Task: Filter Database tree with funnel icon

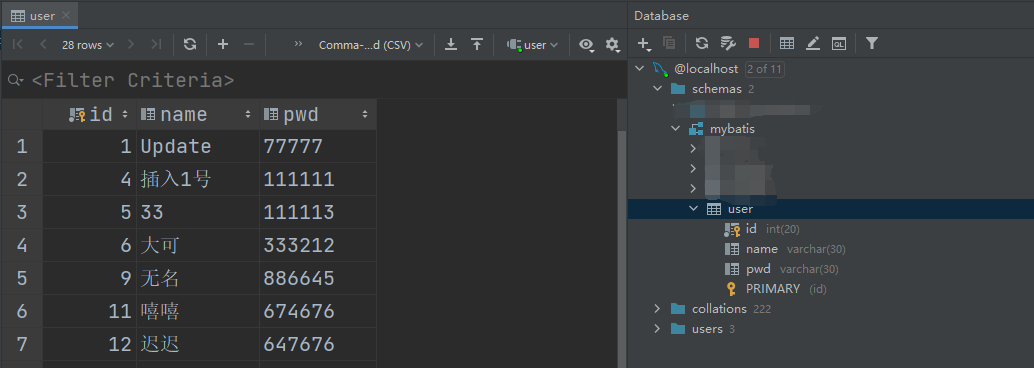Action: pyautogui.click(x=872, y=44)
